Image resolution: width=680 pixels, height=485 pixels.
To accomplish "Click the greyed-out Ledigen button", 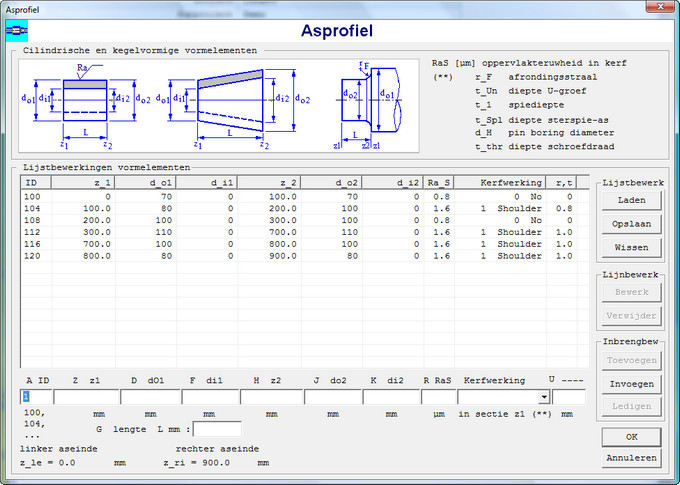I will [x=631, y=406].
